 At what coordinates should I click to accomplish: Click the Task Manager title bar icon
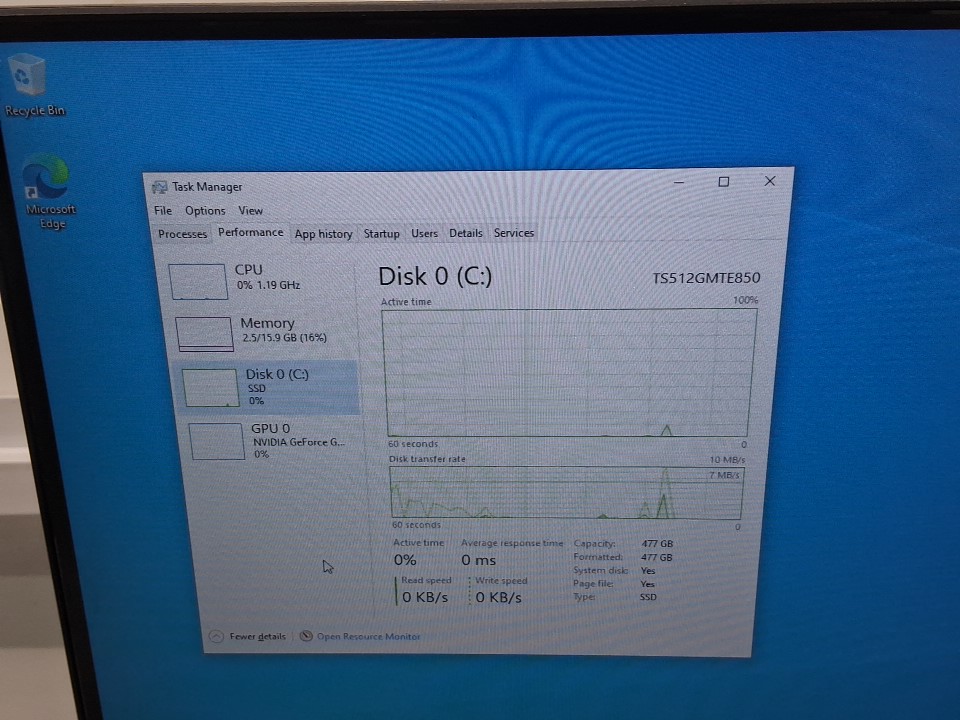click(159, 187)
